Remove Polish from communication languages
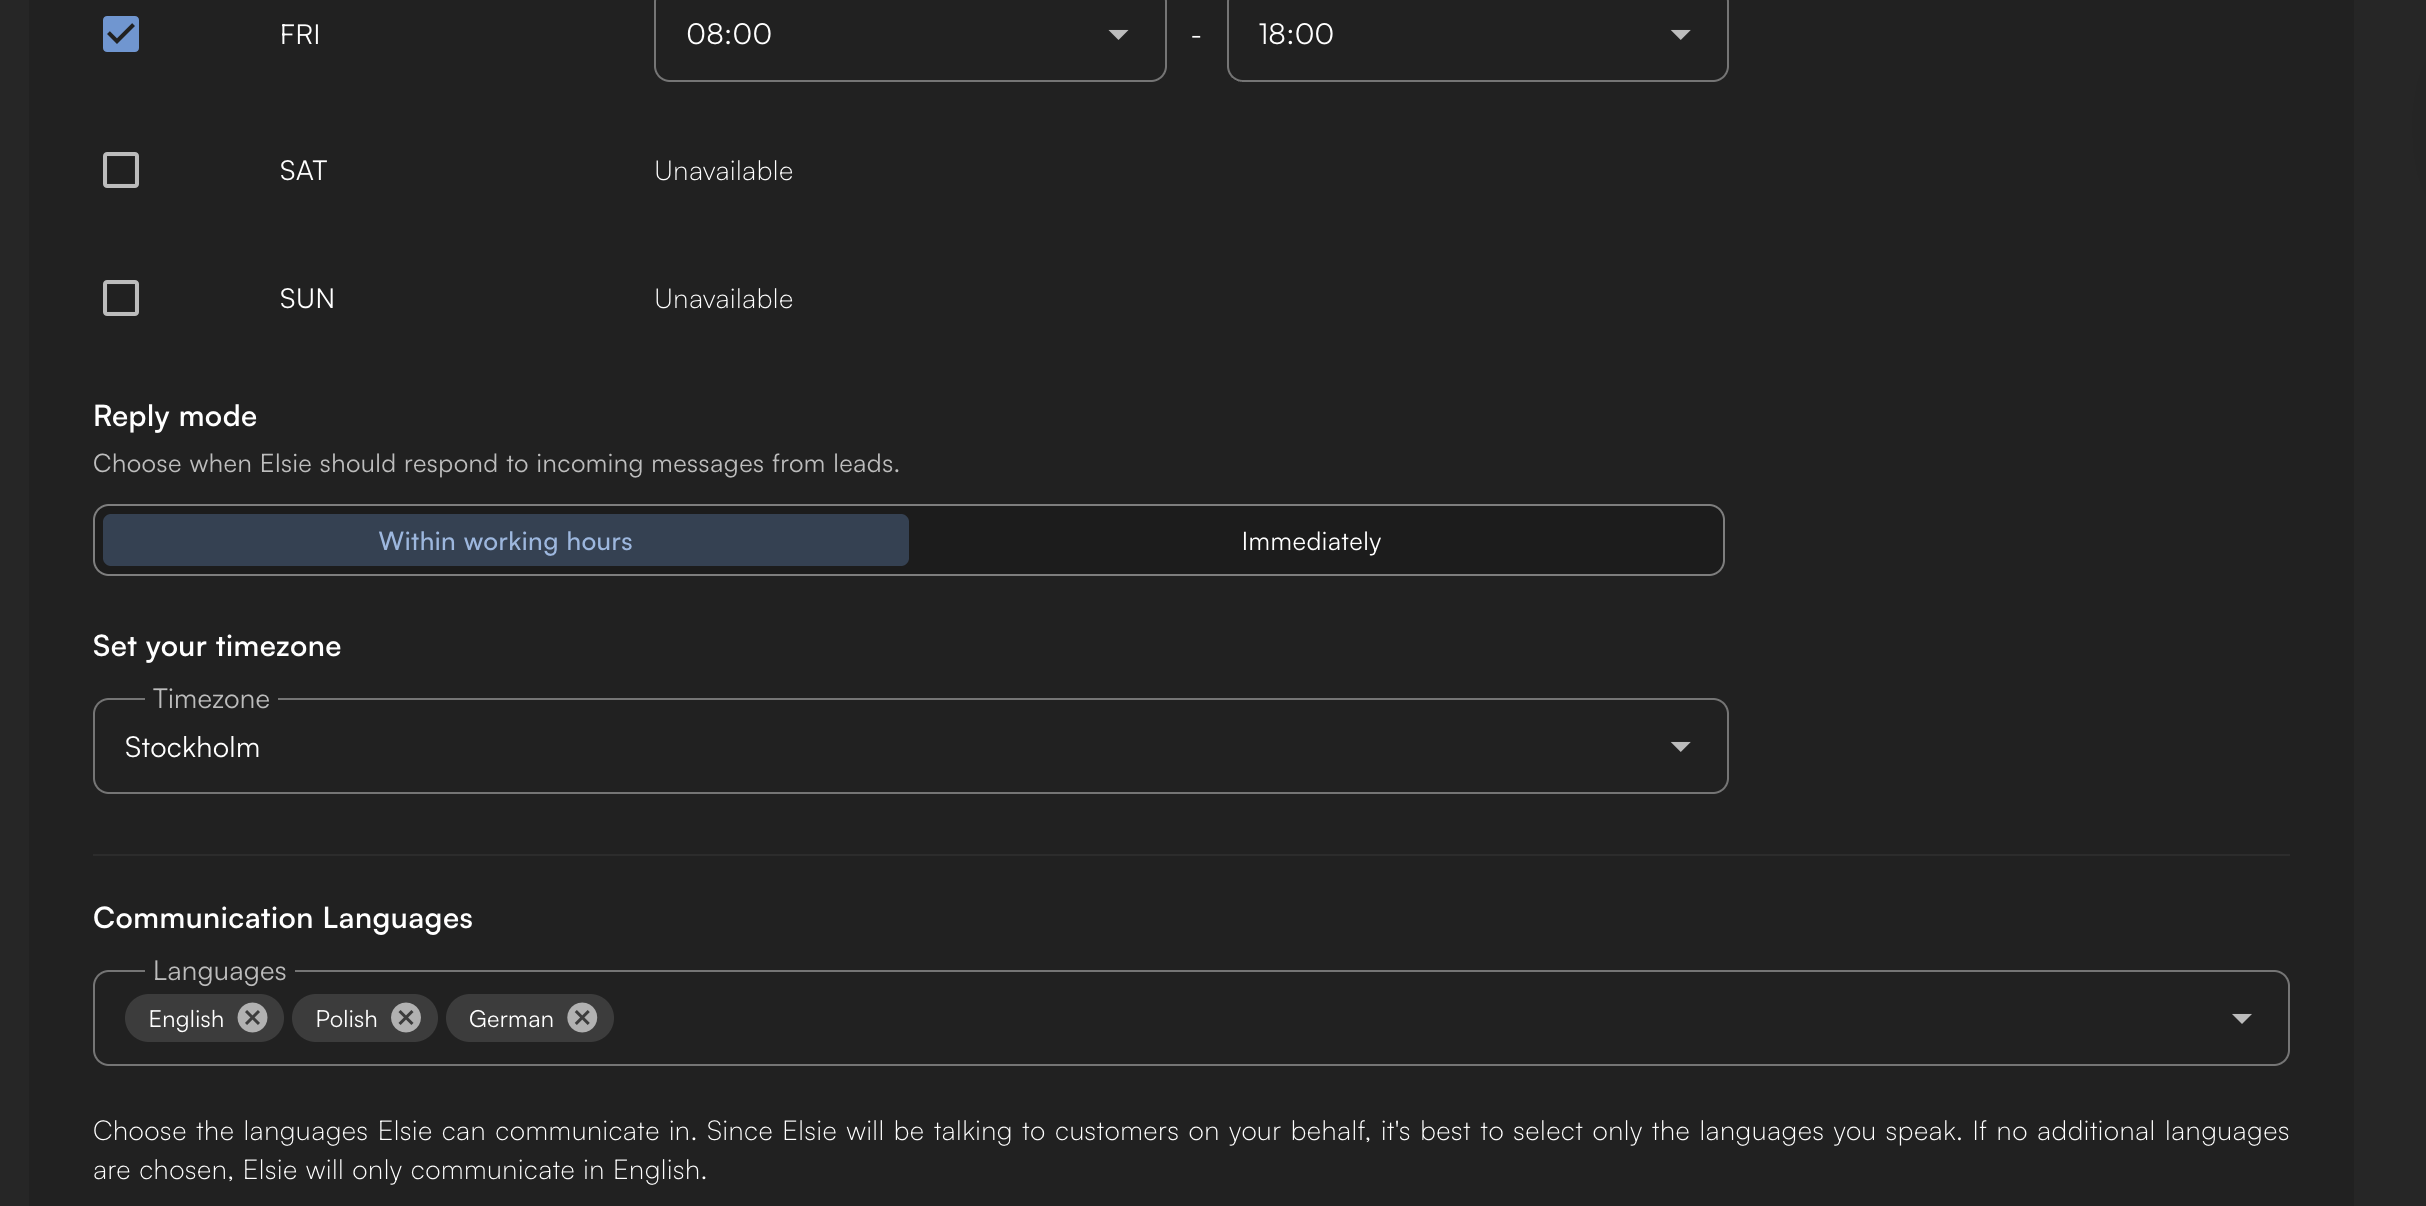The image size is (2426, 1206). [406, 1017]
